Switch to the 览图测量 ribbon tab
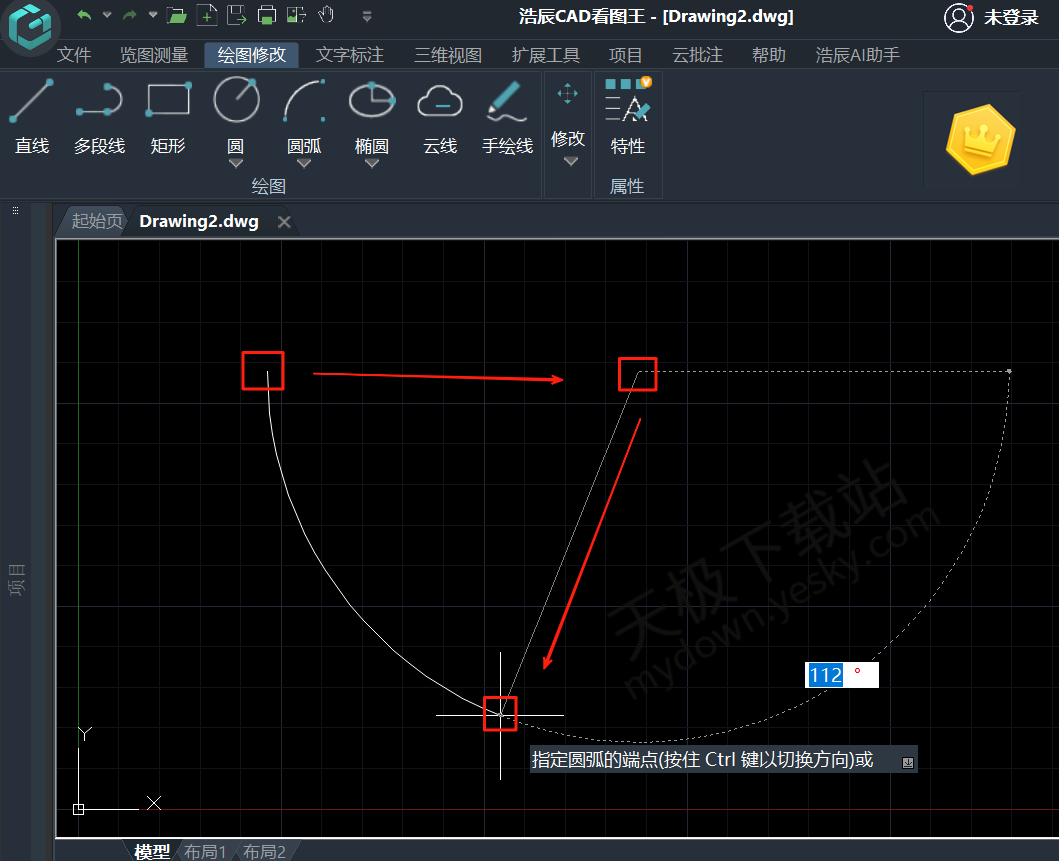 pos(154,55)
